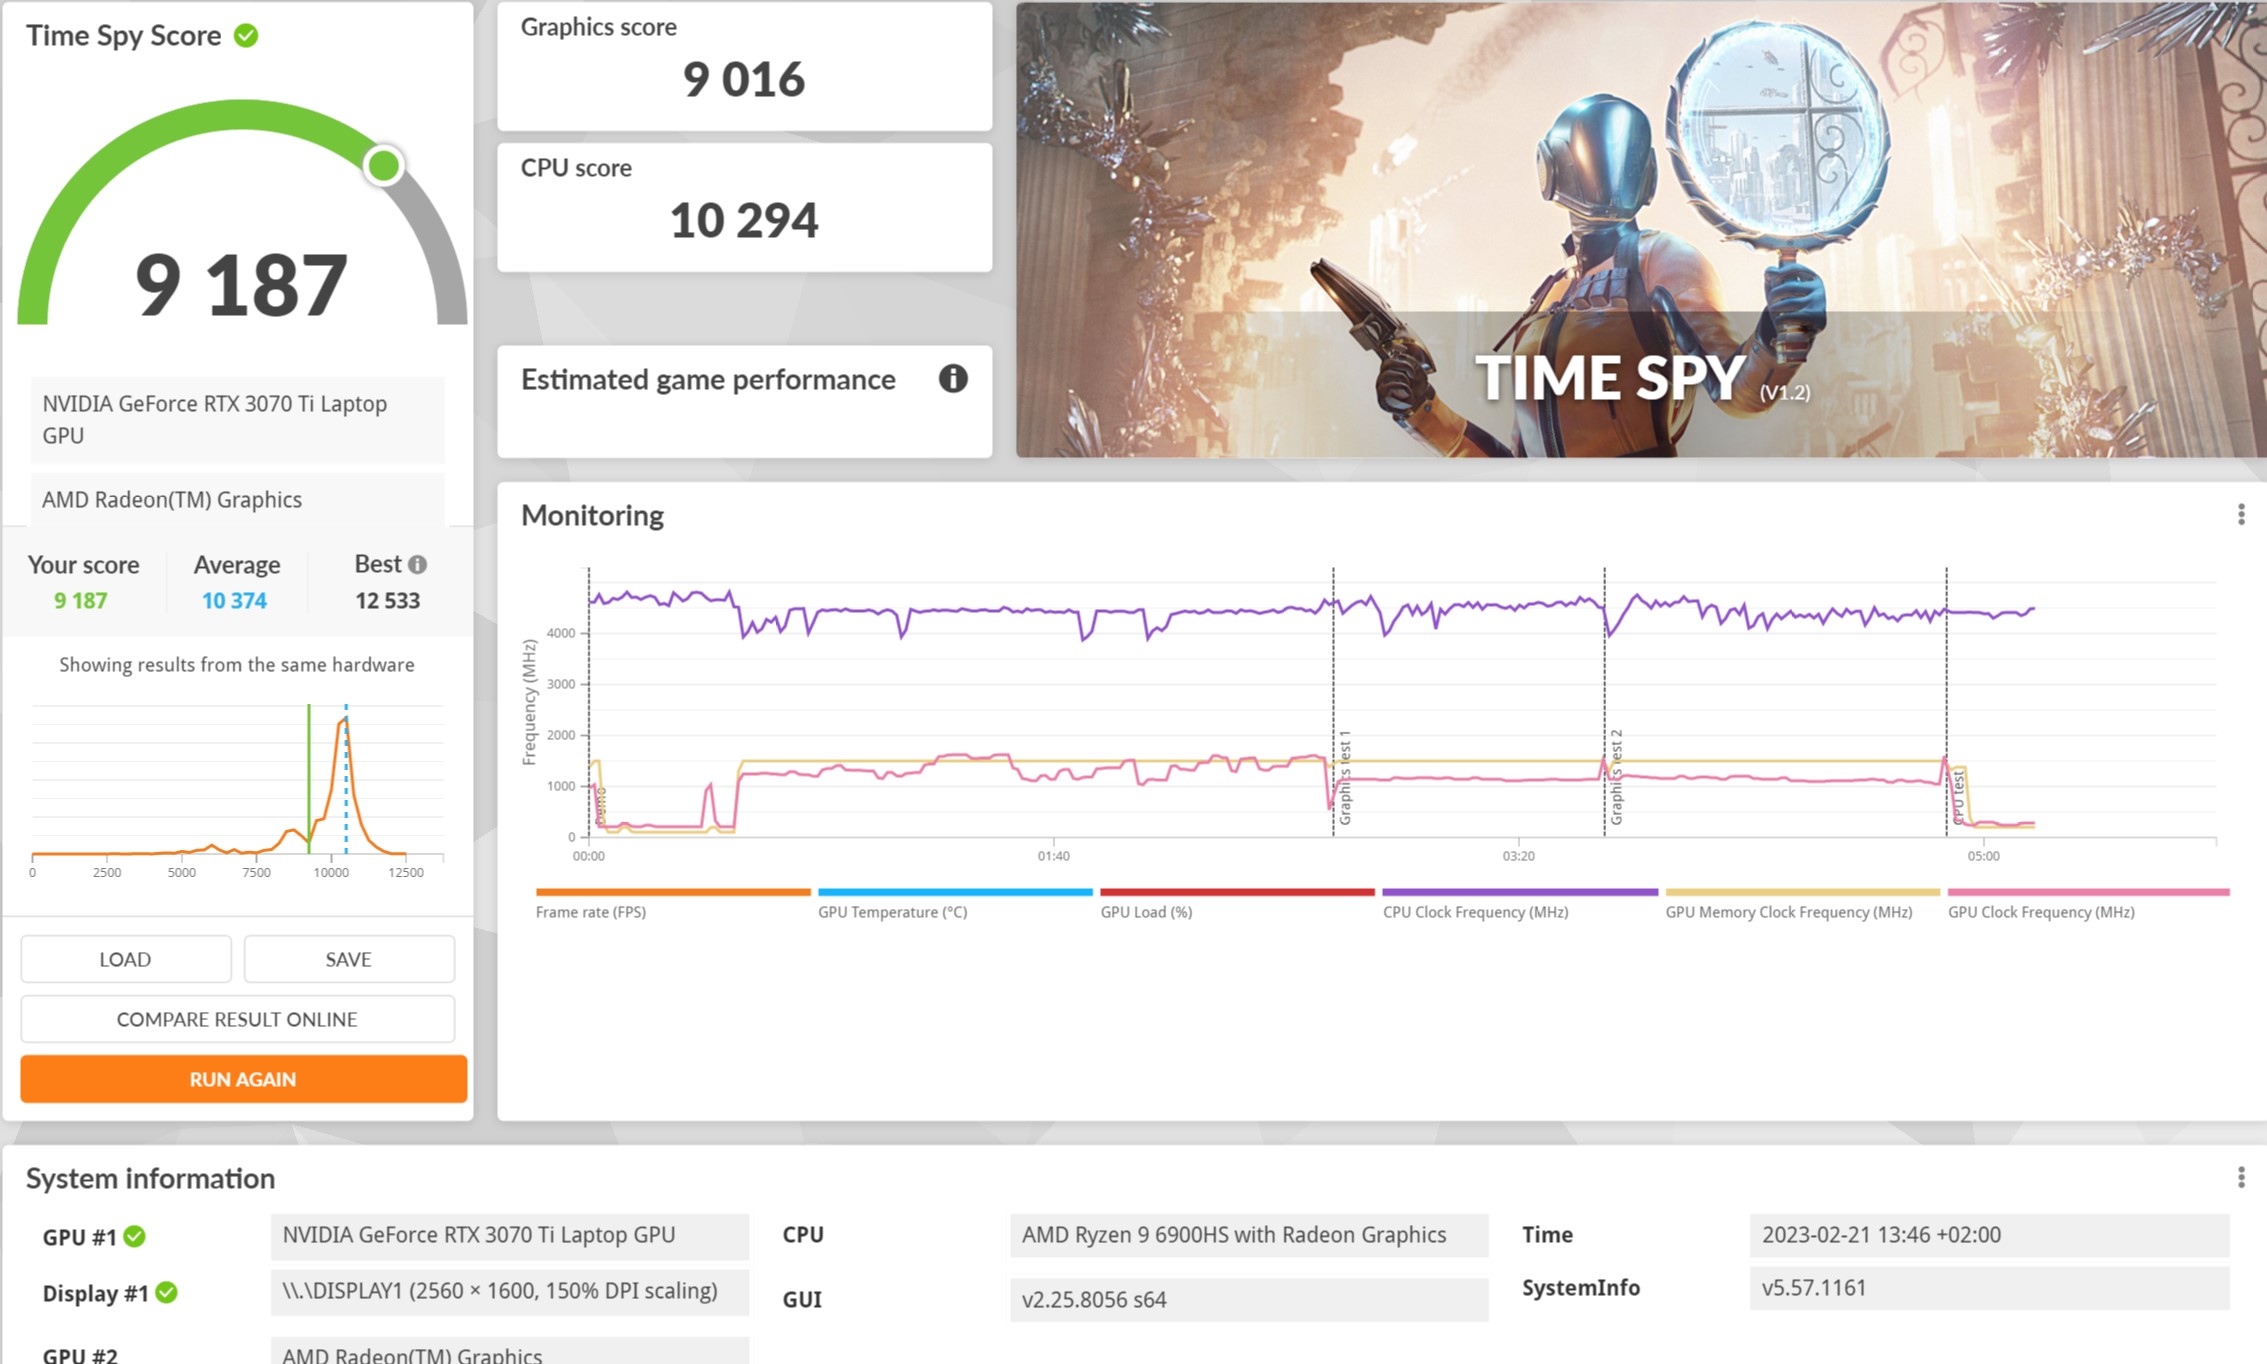Open the System information three-dot menu
The image size is (2267, 1364).
[2241, 1178]
